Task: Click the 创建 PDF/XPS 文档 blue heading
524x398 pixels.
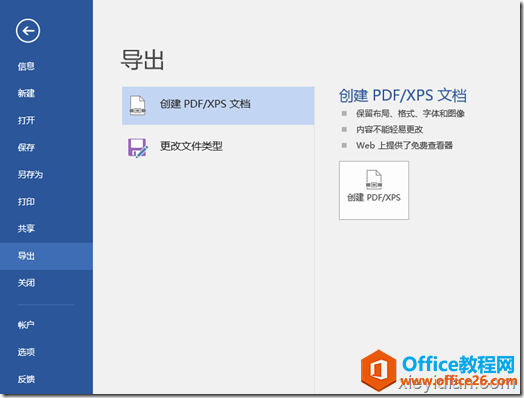Action: pyautogui.click(x=403, y=96)
